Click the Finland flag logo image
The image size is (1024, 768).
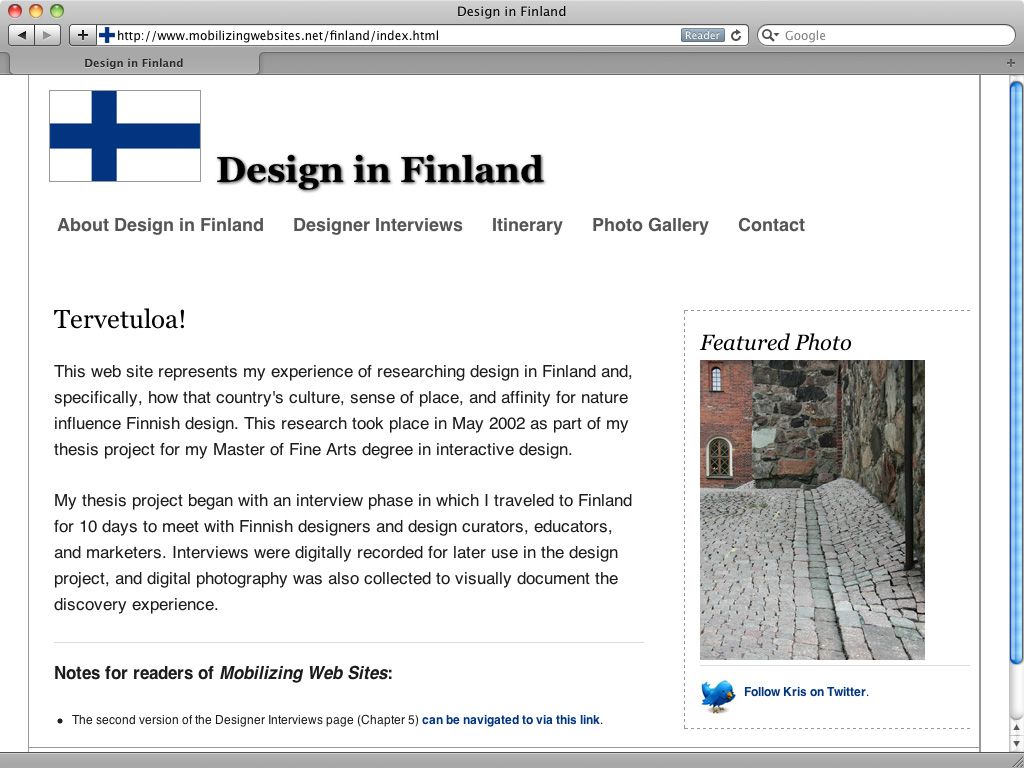pyautogui.click(x=125, y=136)
